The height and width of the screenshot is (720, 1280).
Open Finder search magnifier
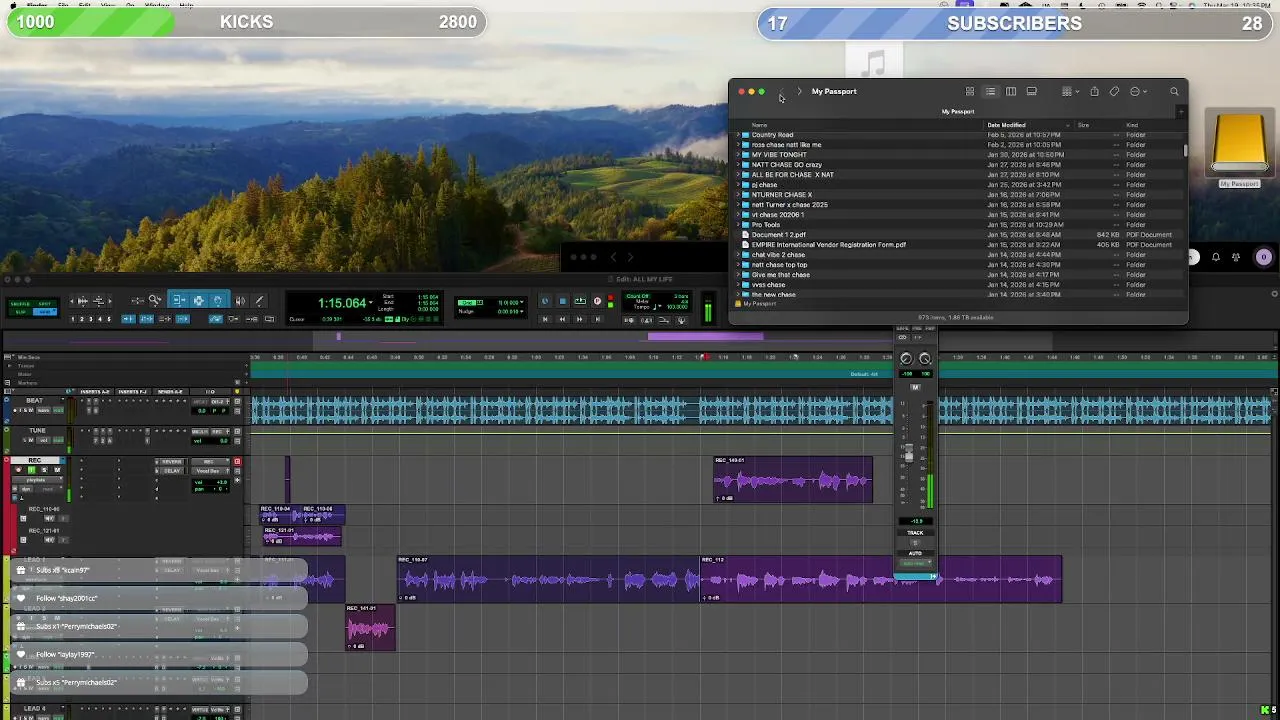click(1174, 92)
